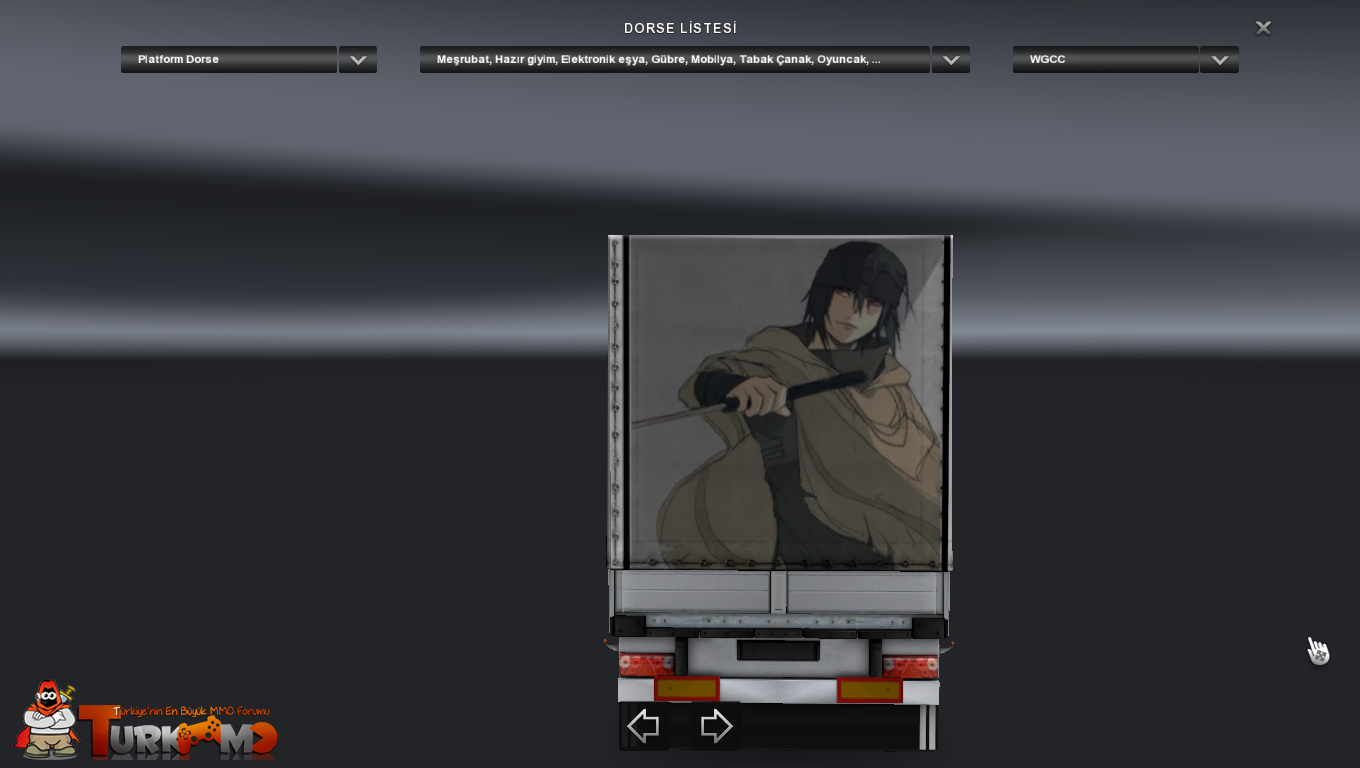Image resolution: width=1360 pixels, height=768 pixels.
Task: Open the Platform Dorse trailer type dropdown
Action: 229,59
